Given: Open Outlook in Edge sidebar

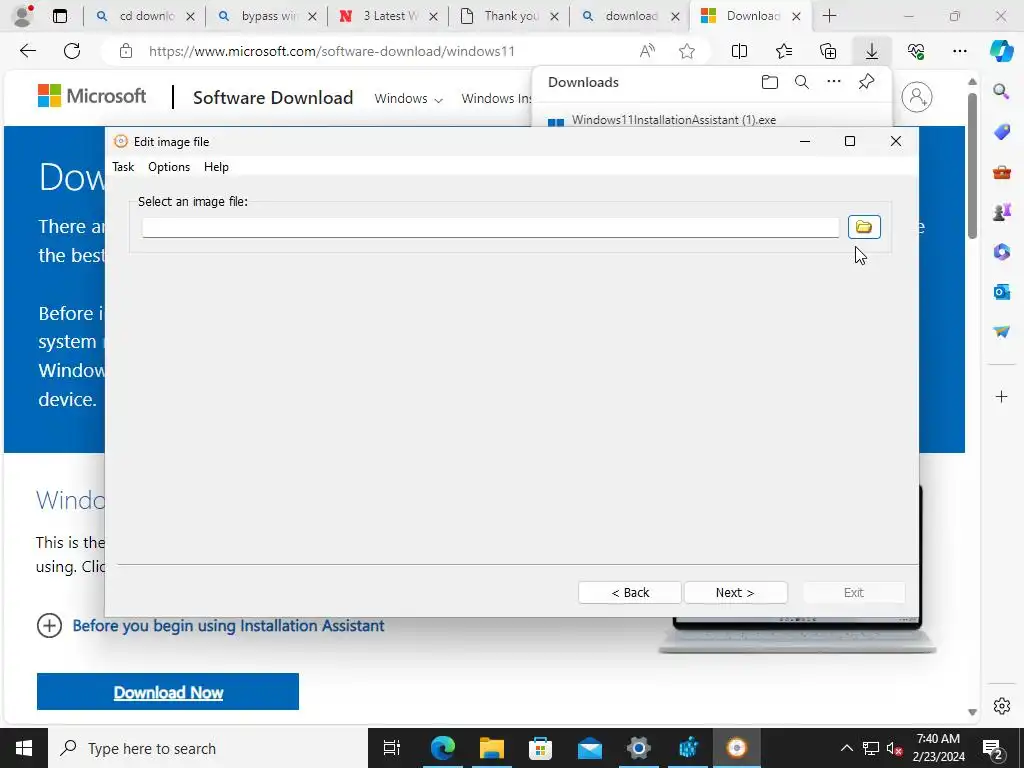Looking at the screenshot, I should 1001,292.
